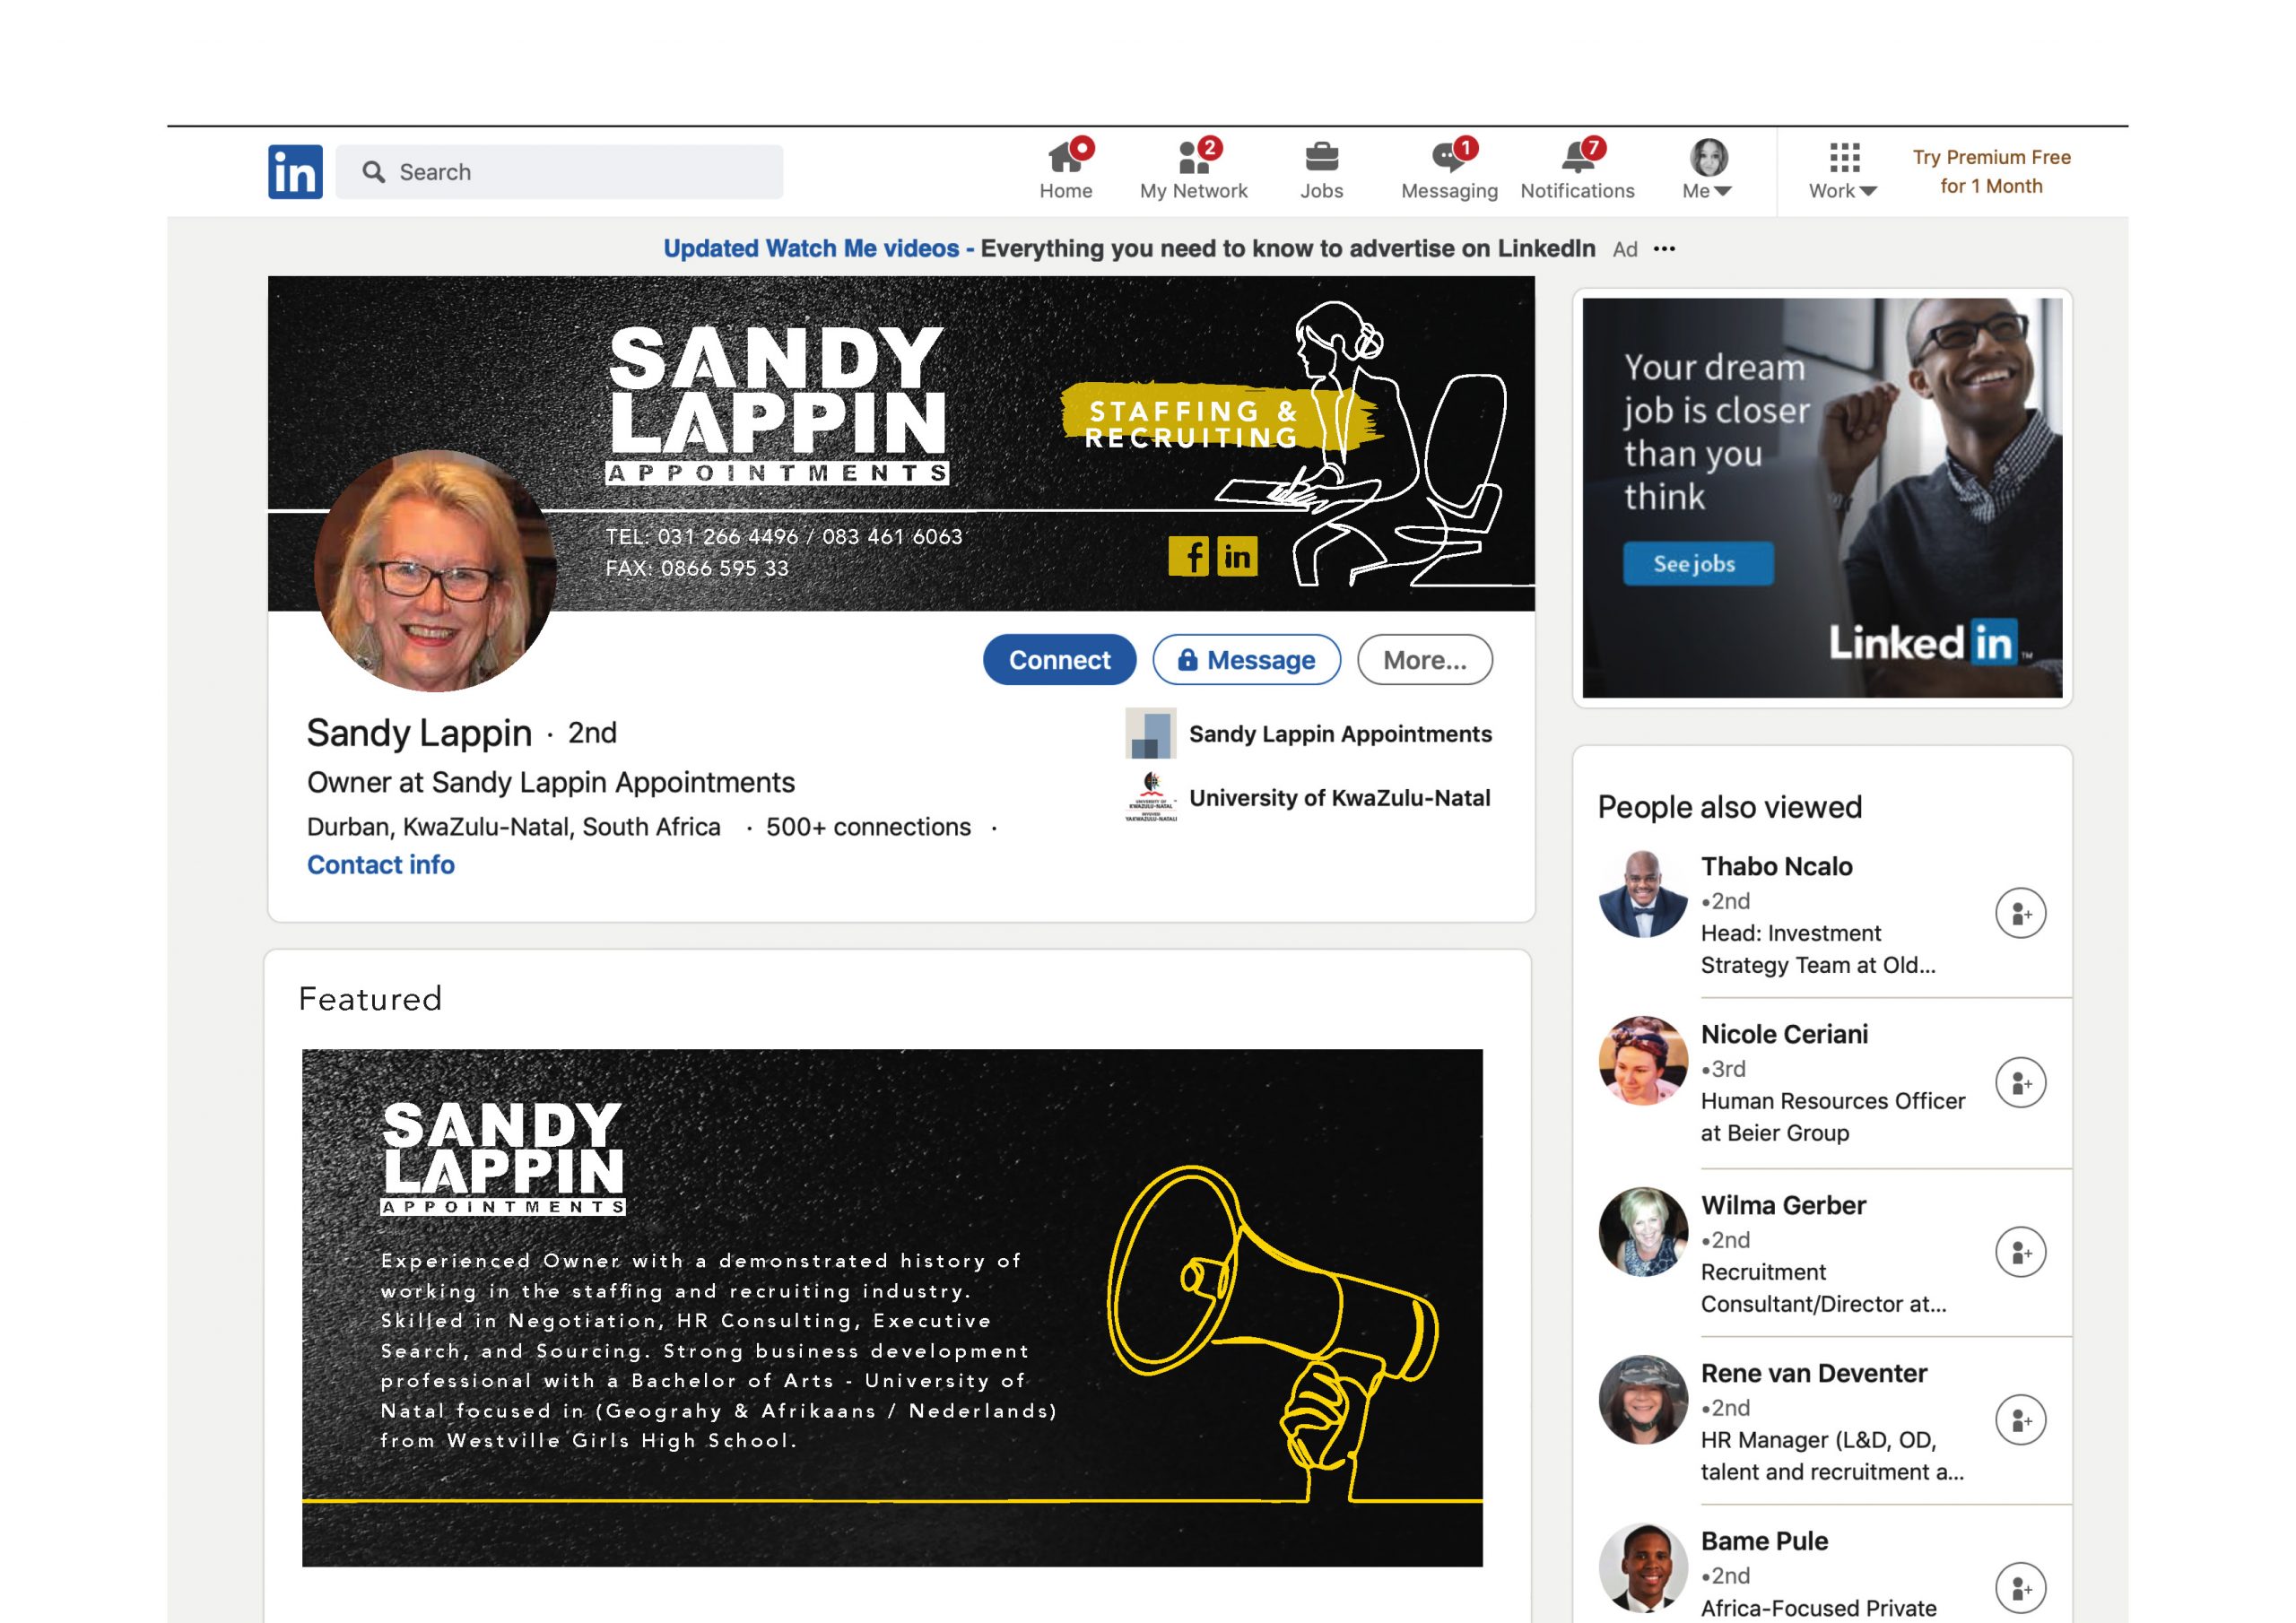Screen dimensions: 2296x1623
Task: Open Rene van Deventer's profile photo
Action: [1642, 1399]
